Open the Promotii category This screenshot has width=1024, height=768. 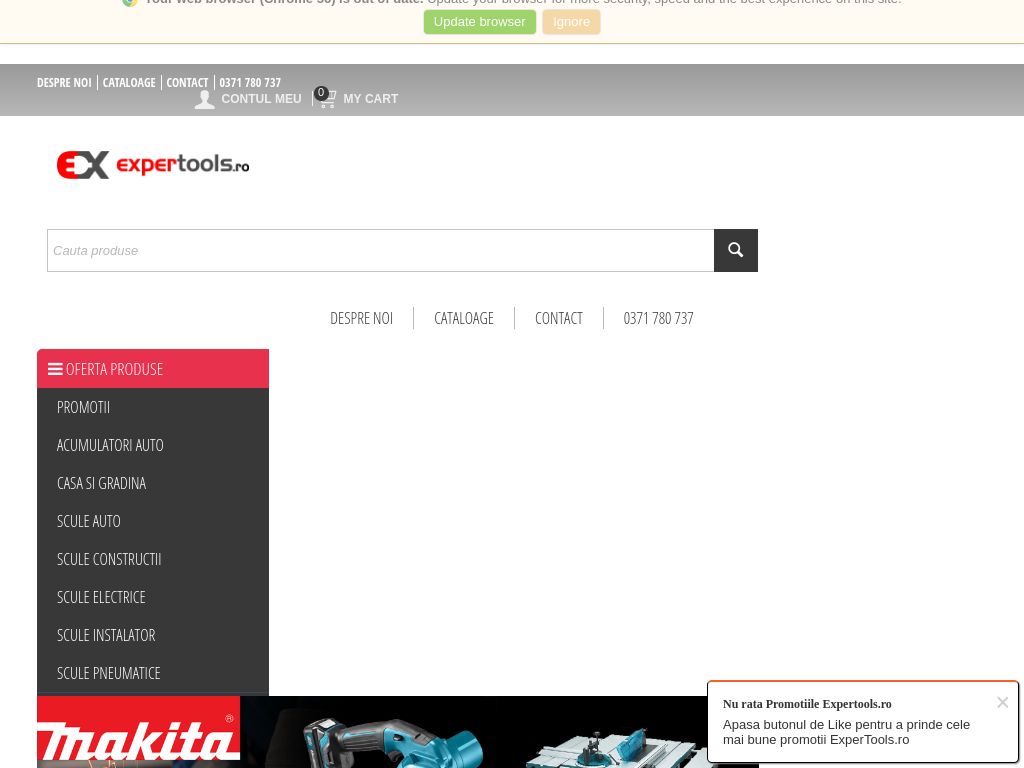84,407
